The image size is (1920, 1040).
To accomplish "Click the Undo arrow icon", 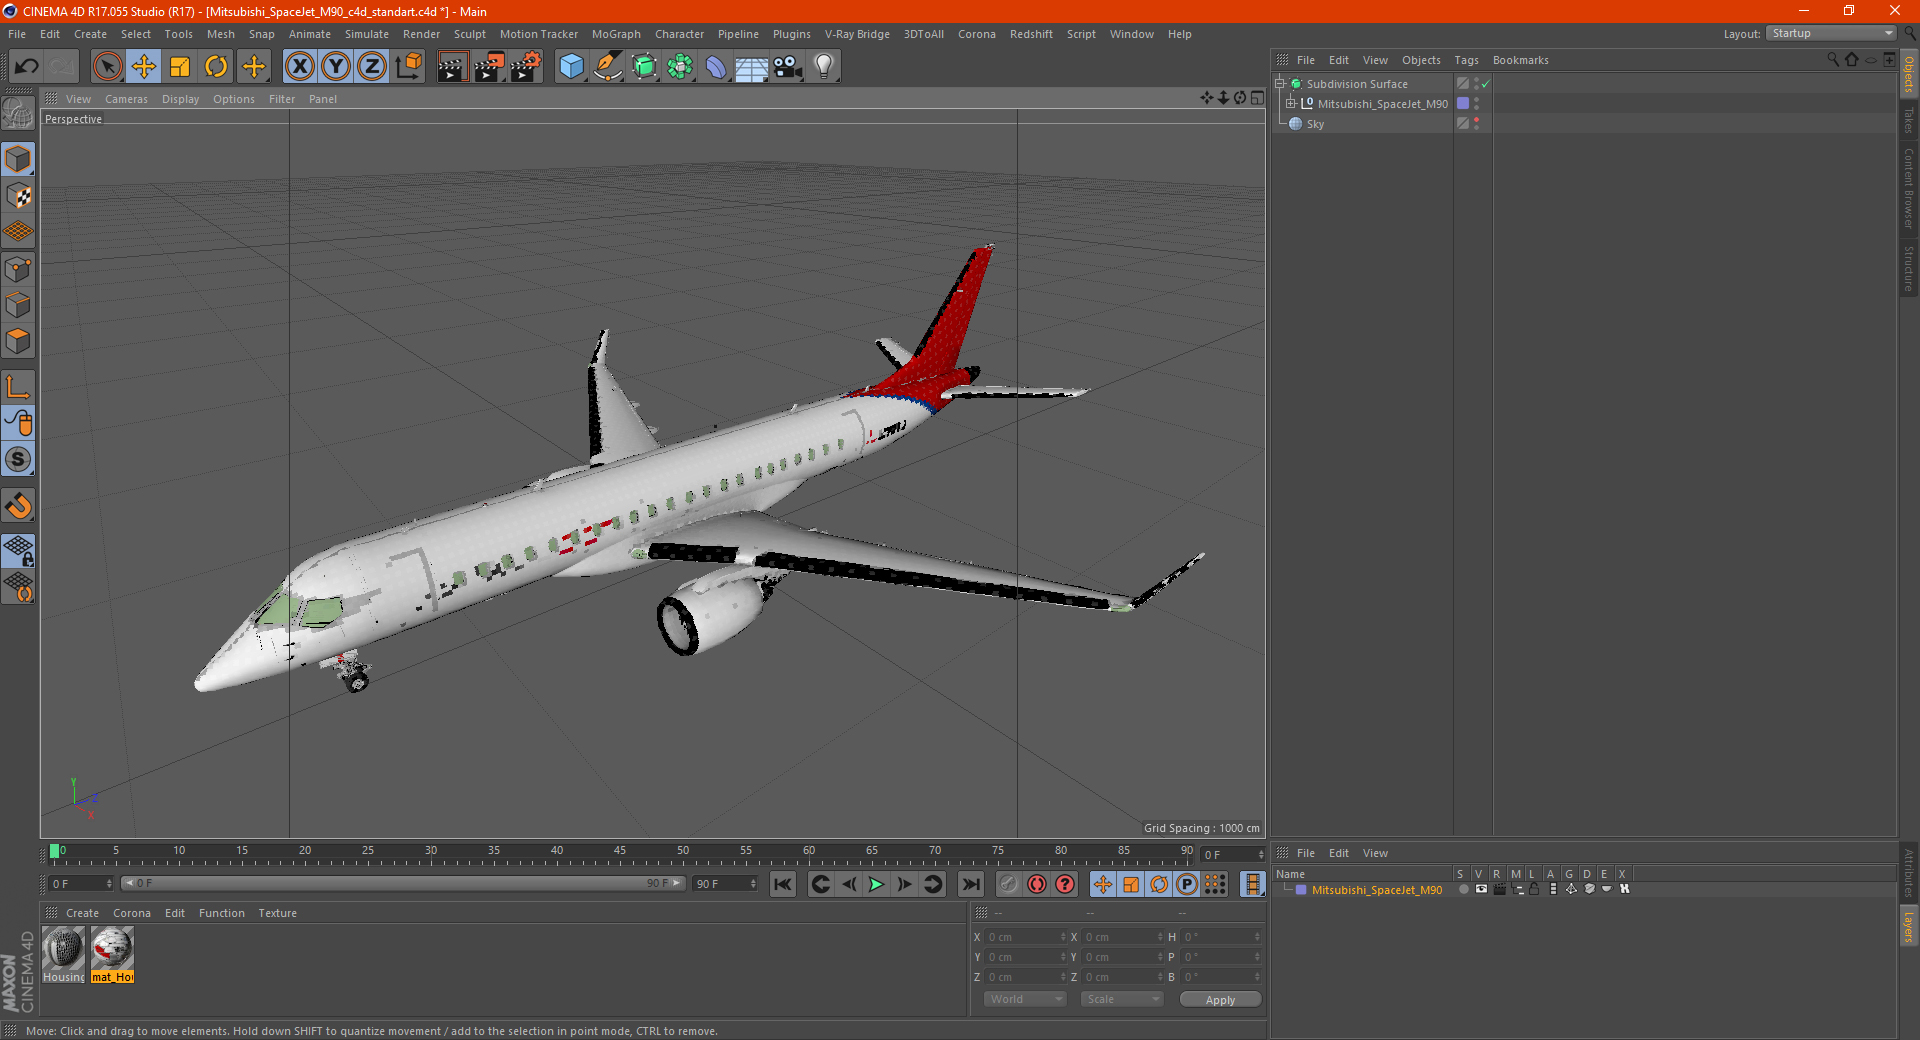I will point(27,67).
